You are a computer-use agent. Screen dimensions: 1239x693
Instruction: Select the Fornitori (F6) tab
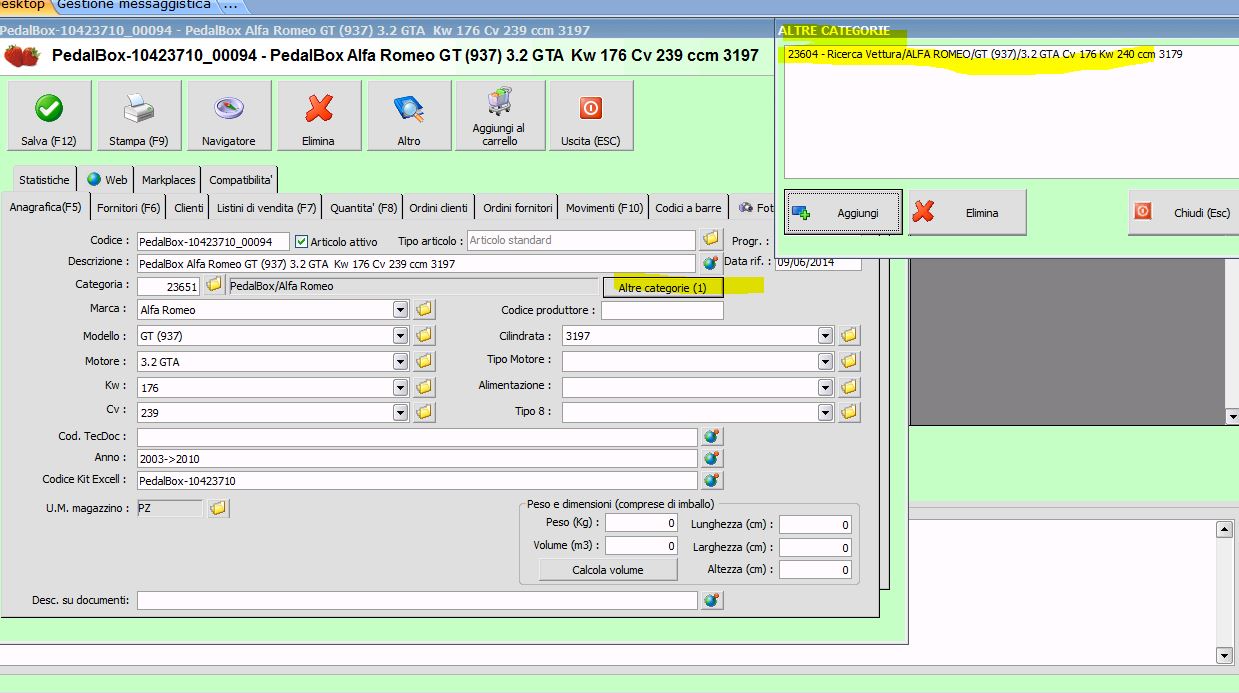click(x=129, y=208)
